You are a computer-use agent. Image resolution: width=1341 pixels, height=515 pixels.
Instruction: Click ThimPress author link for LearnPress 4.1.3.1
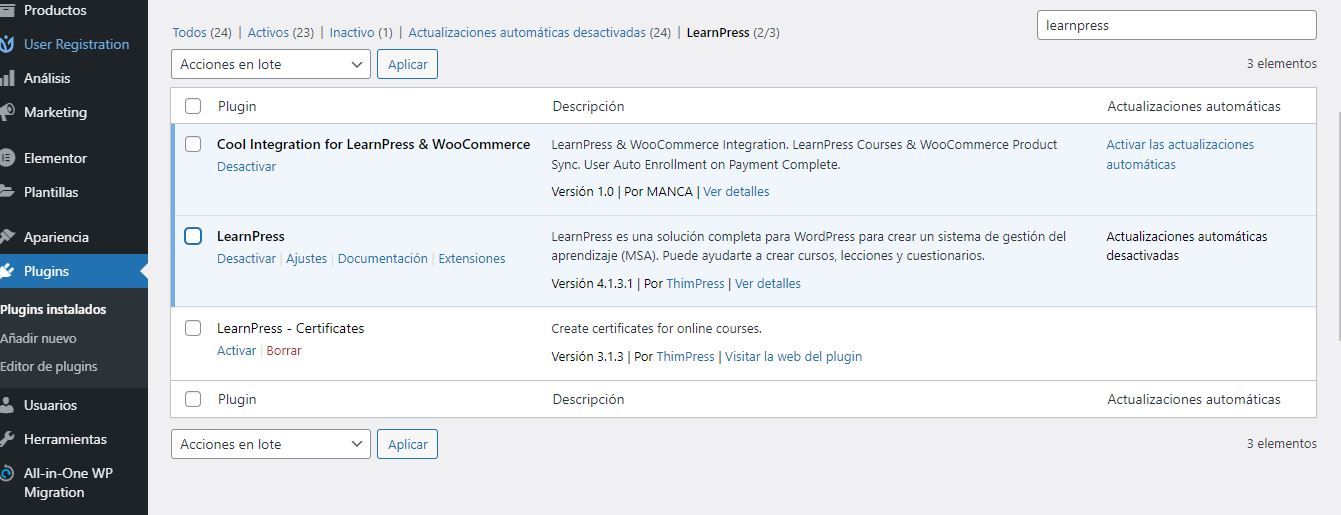[695, 283]
